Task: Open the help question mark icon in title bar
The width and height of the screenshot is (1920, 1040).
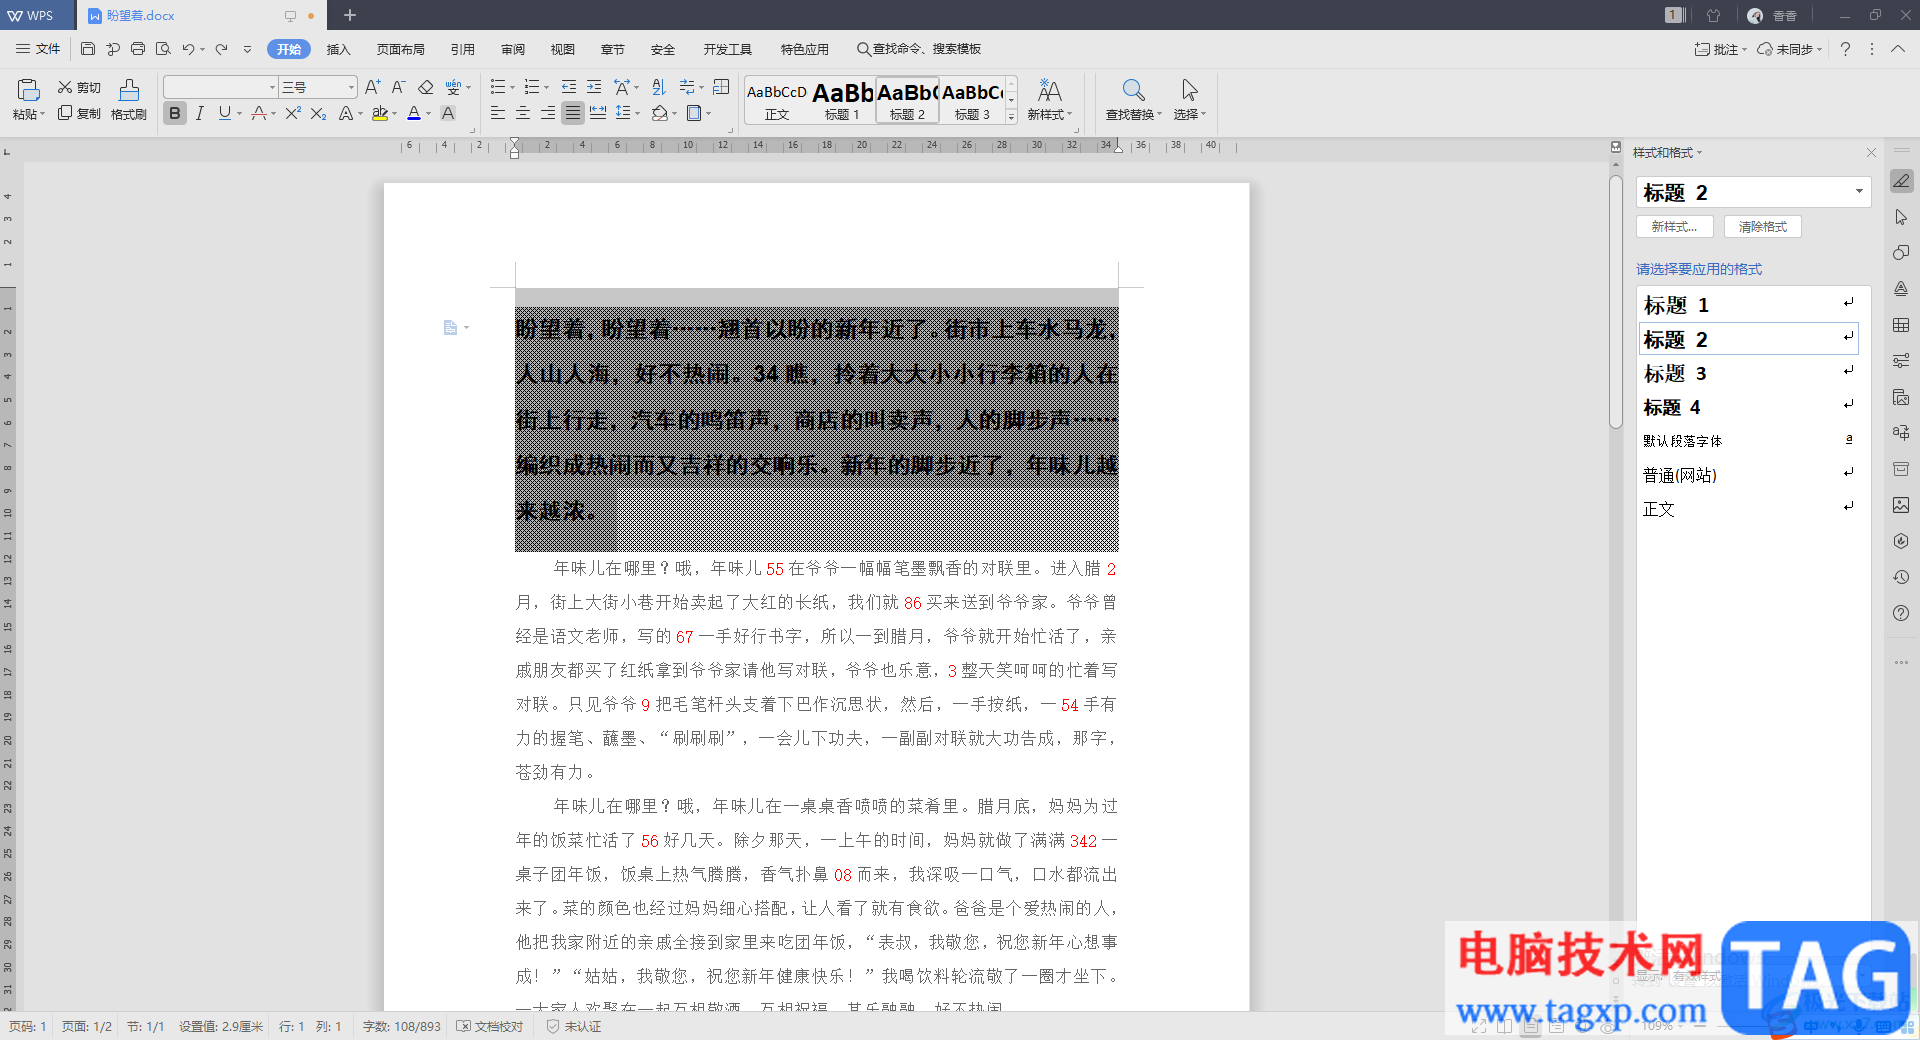Action: pyautogui.click(x=1845, y=49)
